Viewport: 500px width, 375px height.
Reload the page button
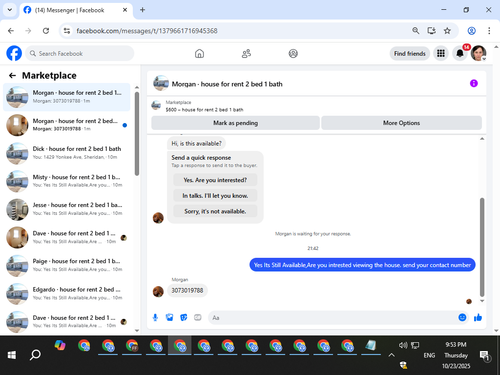point(46,31)
